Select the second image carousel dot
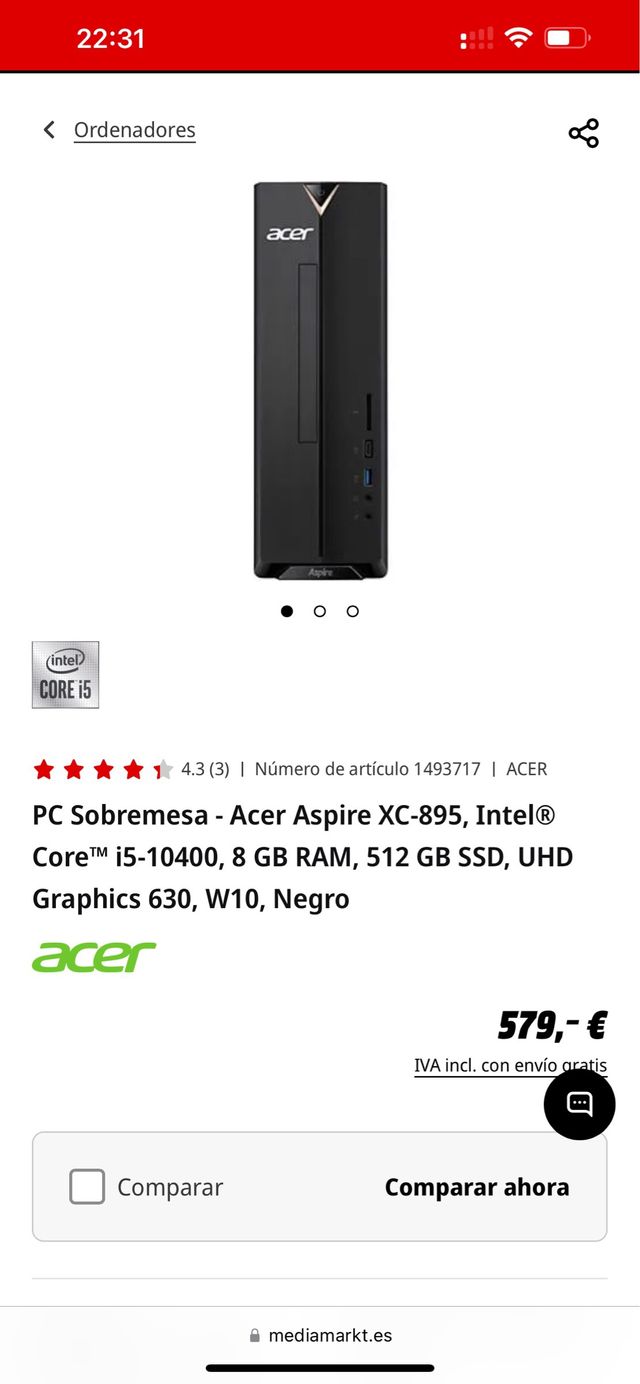Image resolution: width=640 pixels, height=1384 pixels. click(x=320, y=611)
